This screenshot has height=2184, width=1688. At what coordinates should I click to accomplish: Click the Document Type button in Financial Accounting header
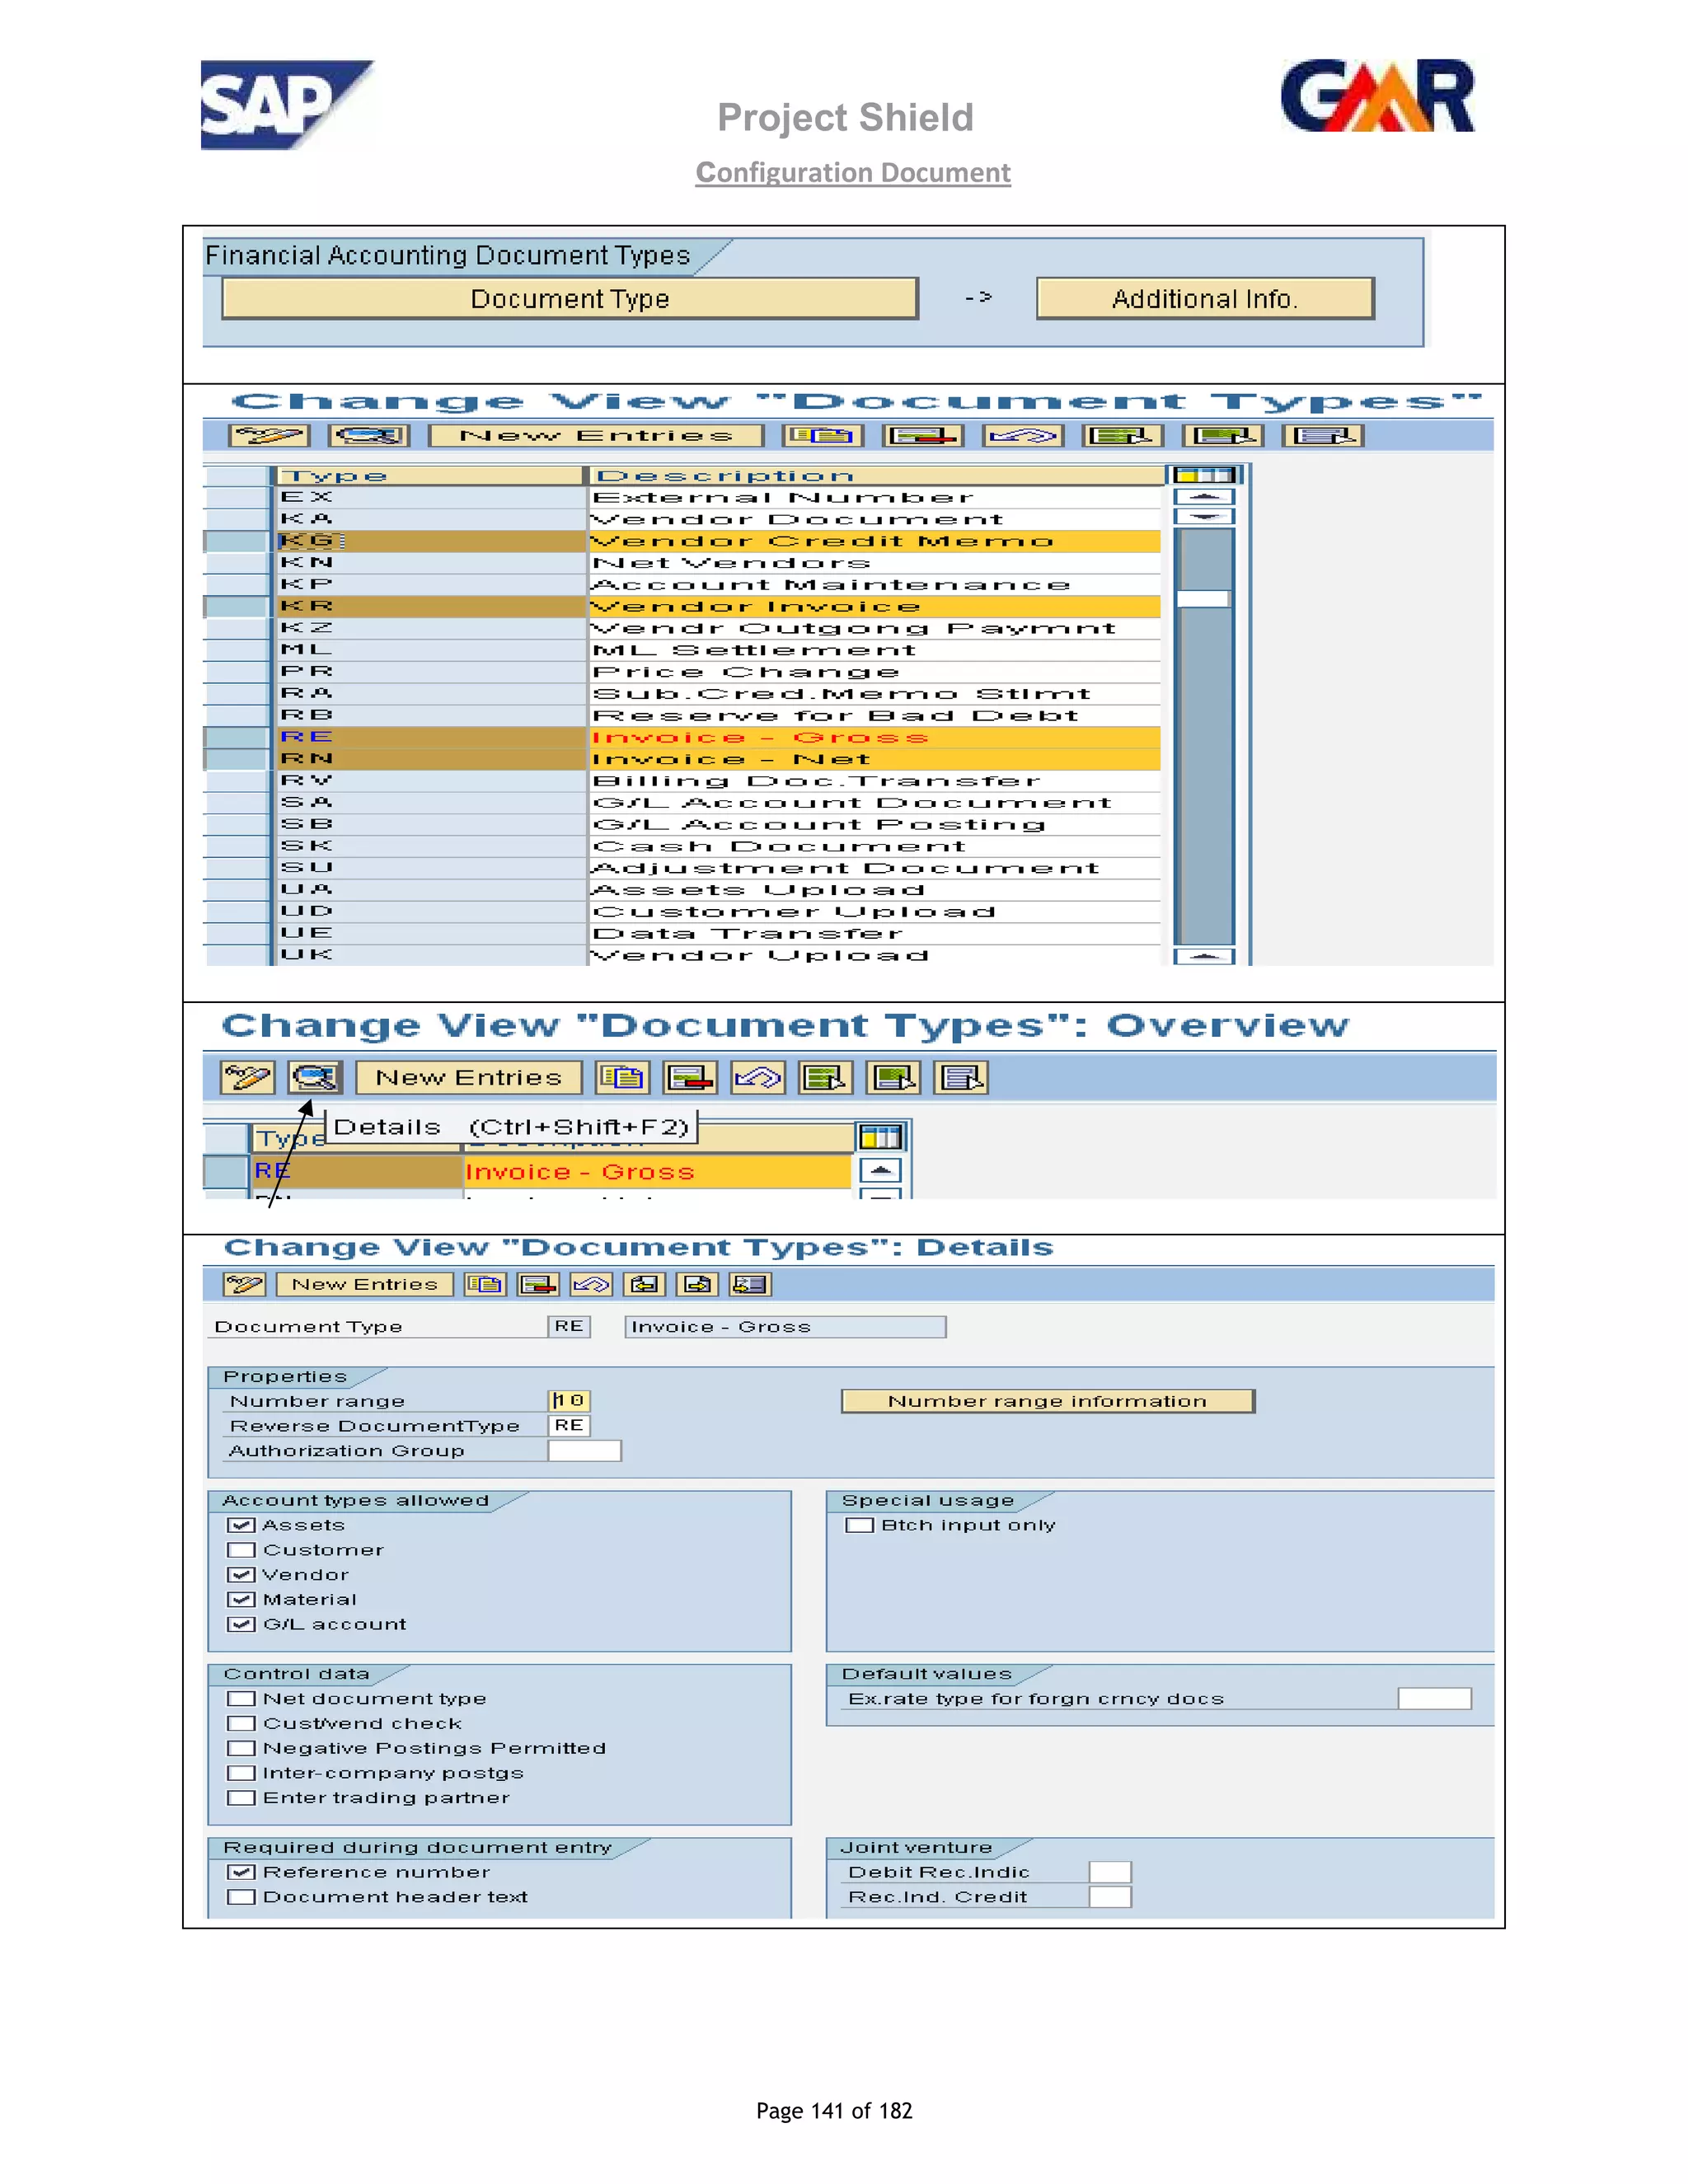click(x=570, y=299)
